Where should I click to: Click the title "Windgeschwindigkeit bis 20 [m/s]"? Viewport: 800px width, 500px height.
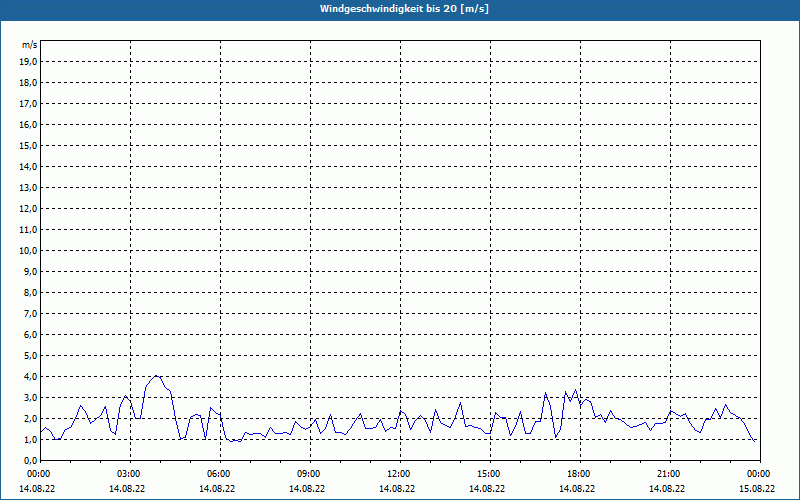click(x=405, y=9)
